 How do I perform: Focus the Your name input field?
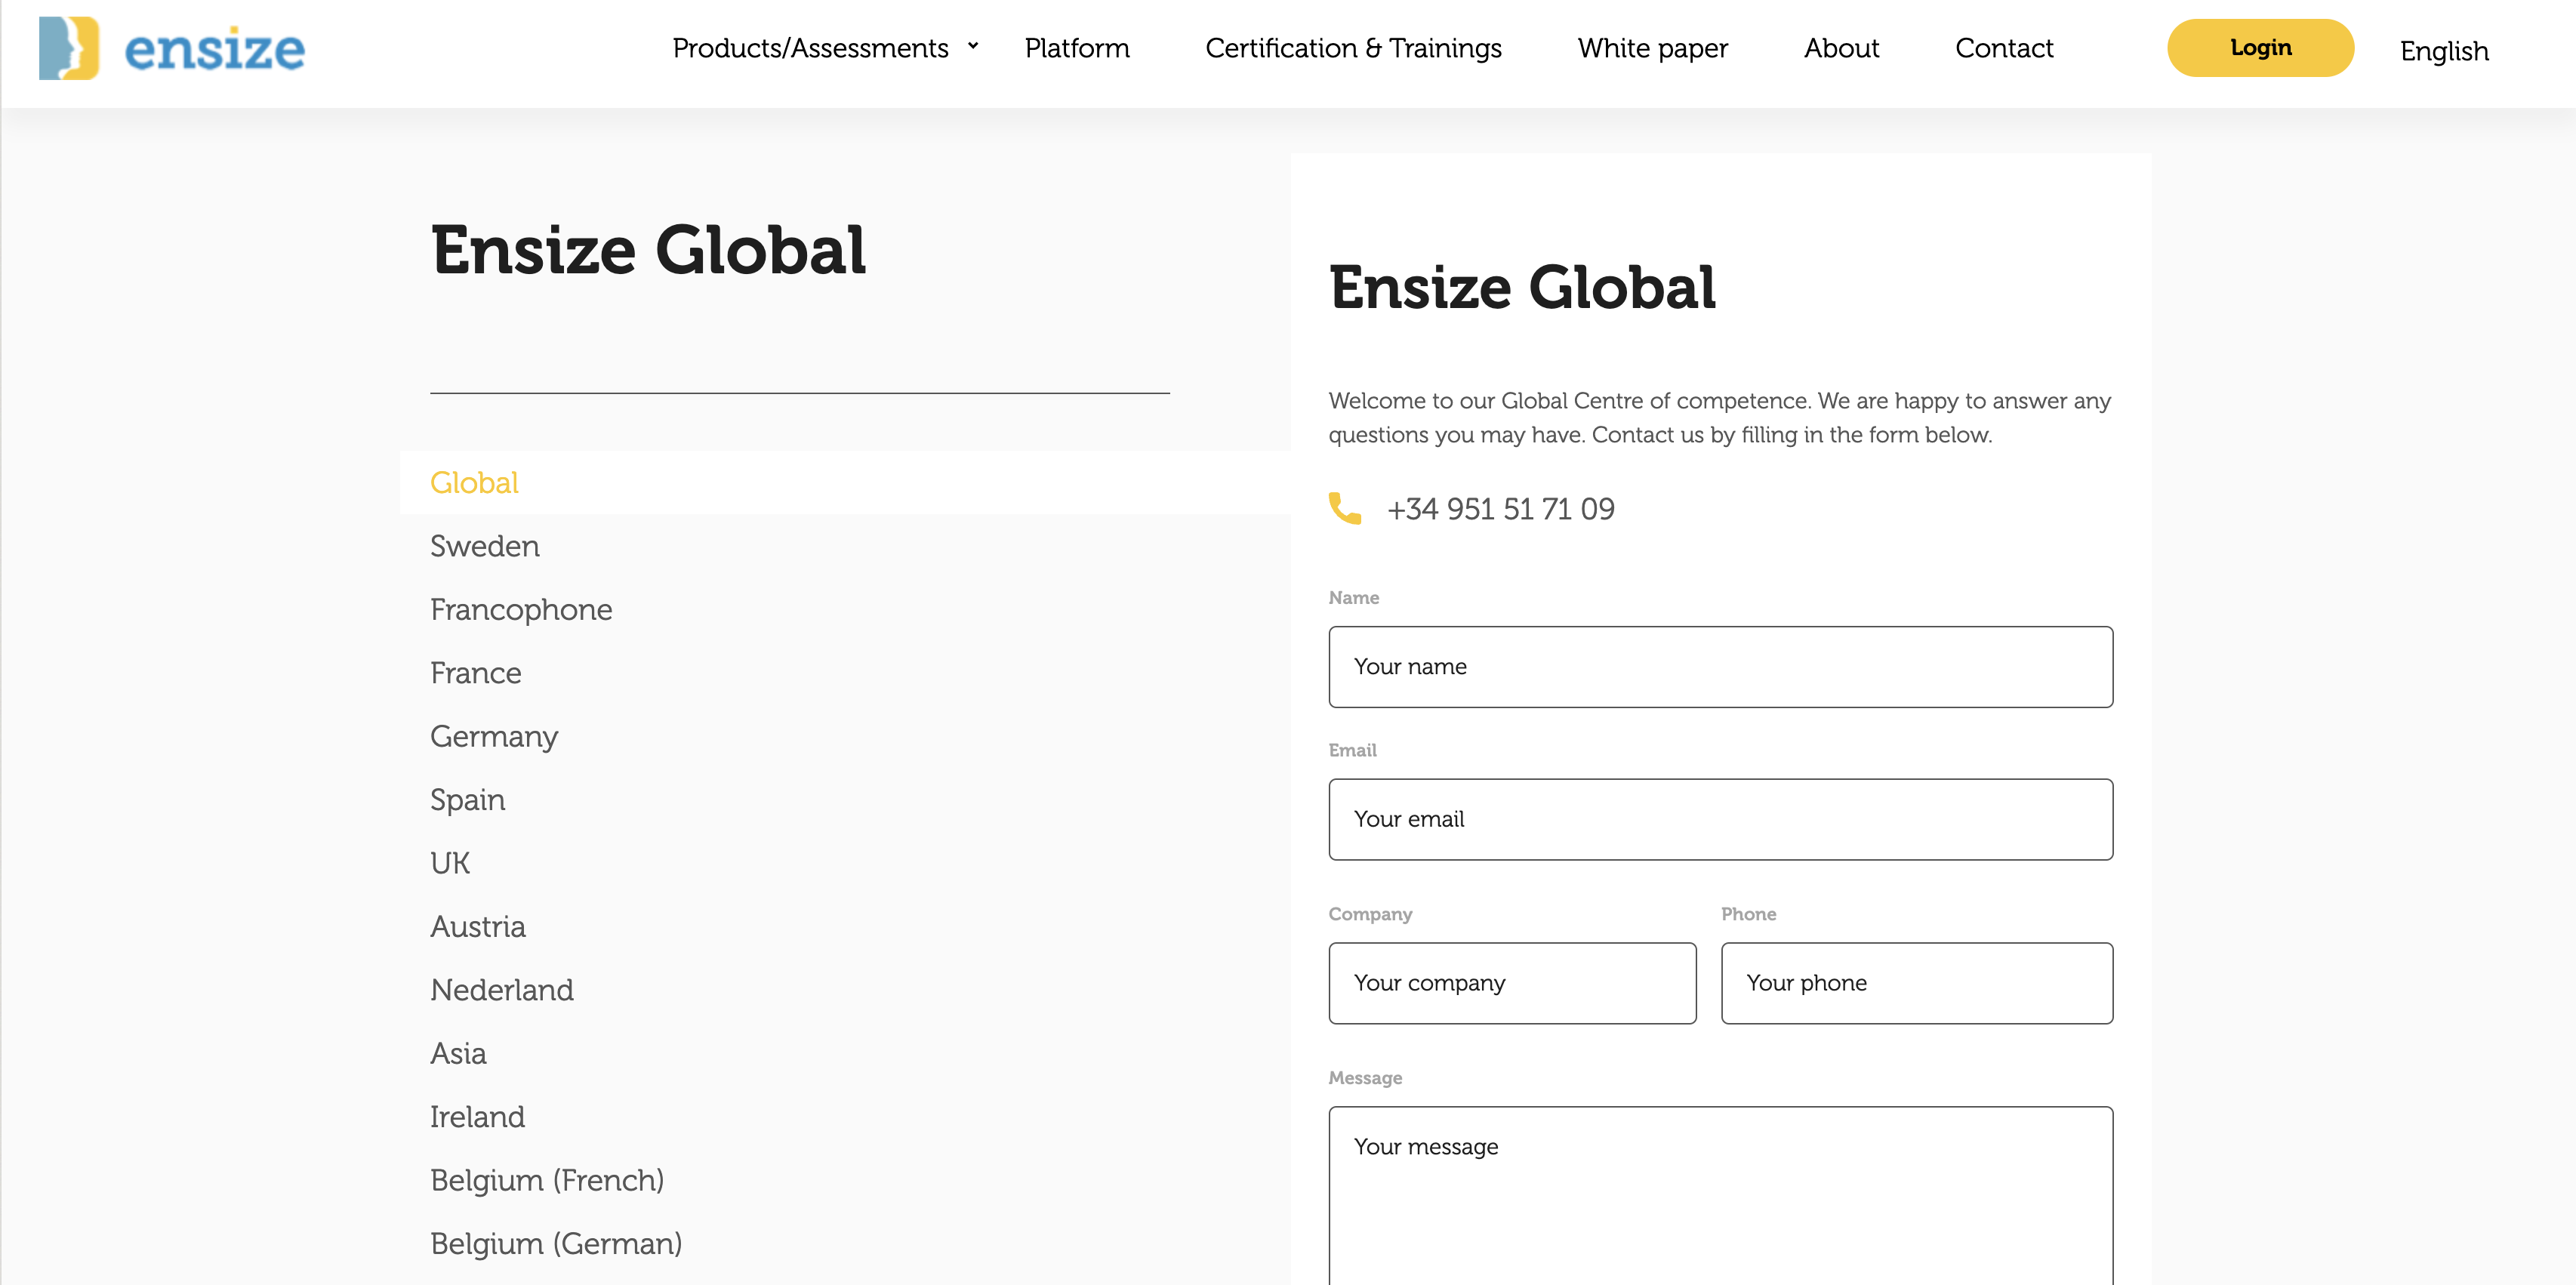click(1720, 667)
